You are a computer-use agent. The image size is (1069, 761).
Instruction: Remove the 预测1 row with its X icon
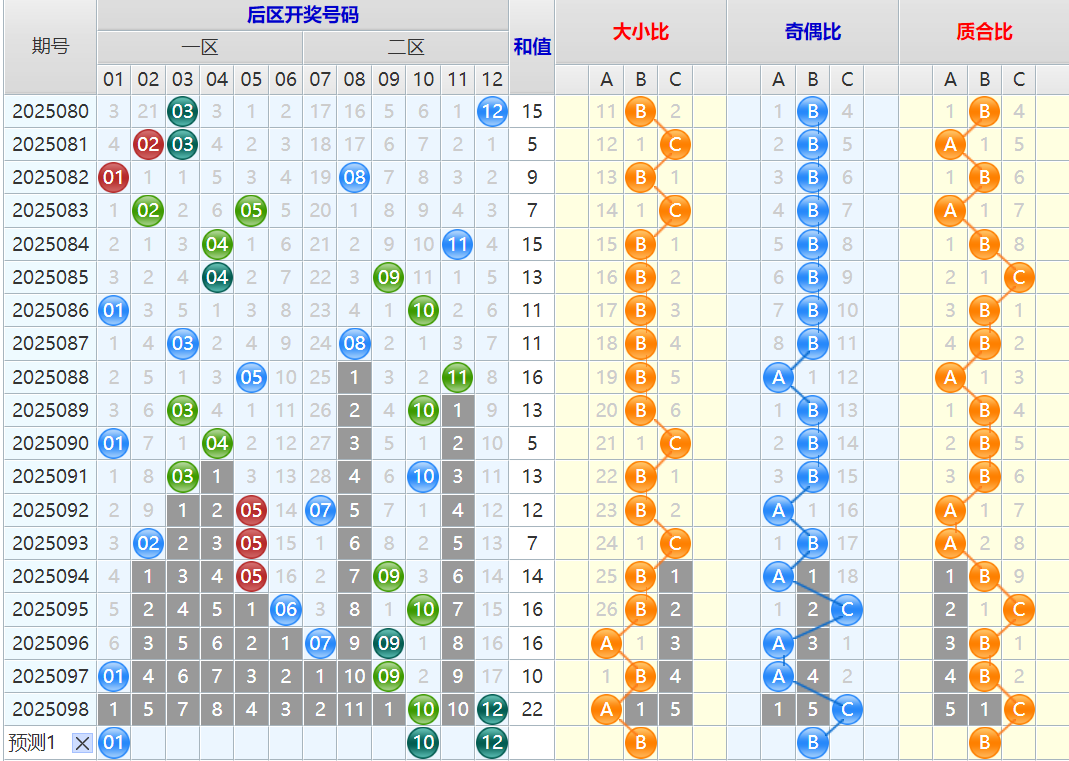click(x=82, y=743)
